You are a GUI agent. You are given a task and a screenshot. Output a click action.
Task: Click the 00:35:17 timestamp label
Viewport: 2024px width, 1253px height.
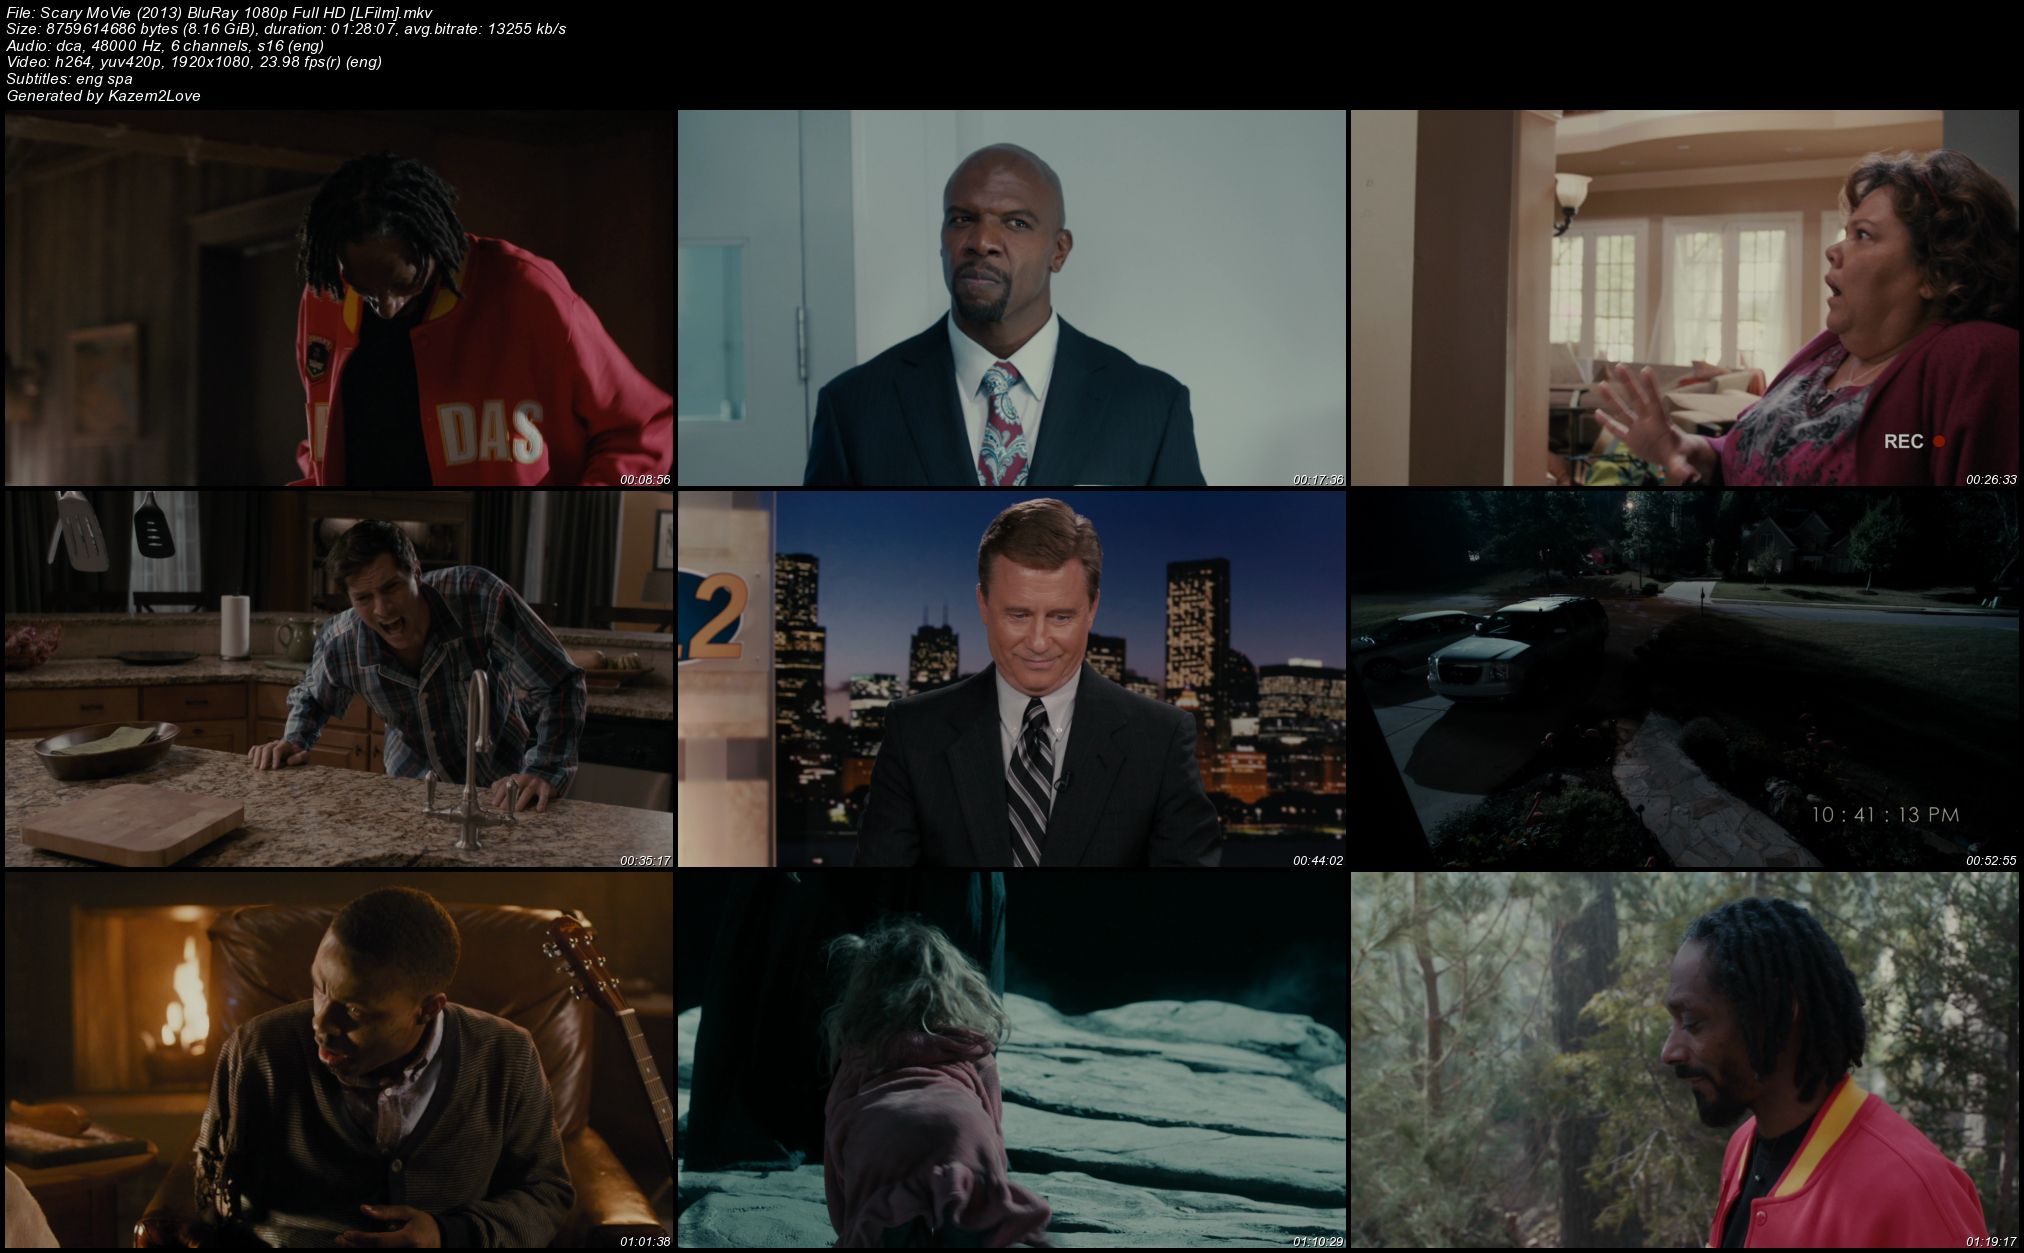pos(645,861)
